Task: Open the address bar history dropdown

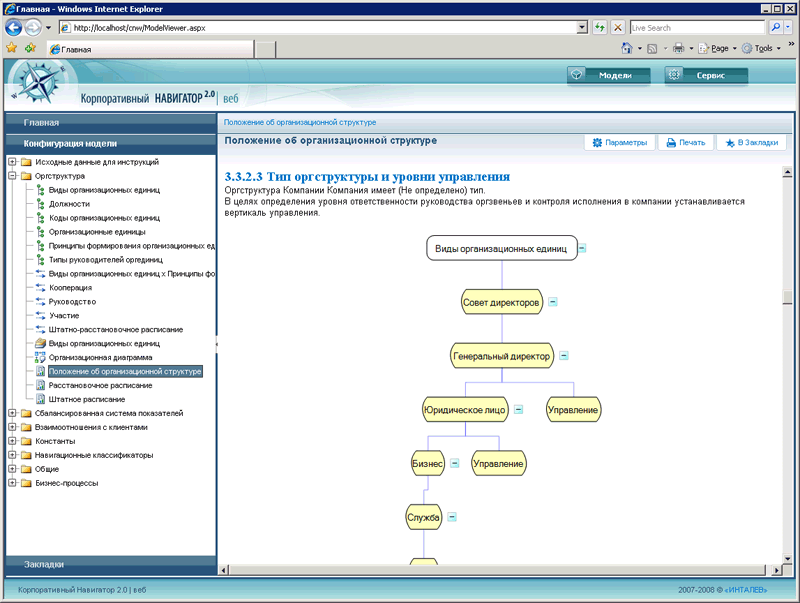Action: tap(582, 28)
